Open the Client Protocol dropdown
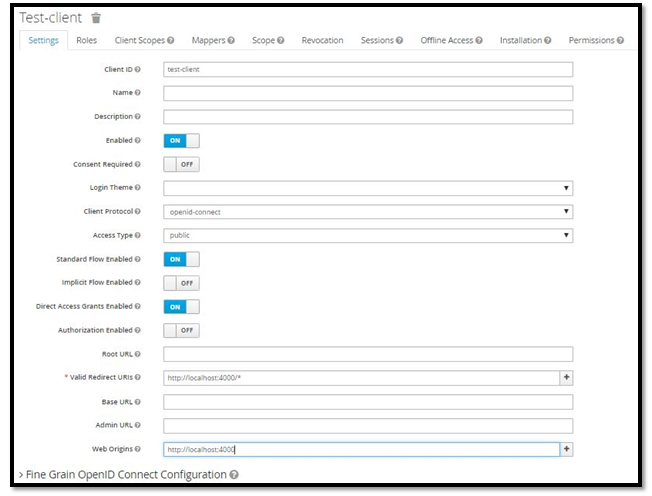652x496 pixels. coord(368,212)
